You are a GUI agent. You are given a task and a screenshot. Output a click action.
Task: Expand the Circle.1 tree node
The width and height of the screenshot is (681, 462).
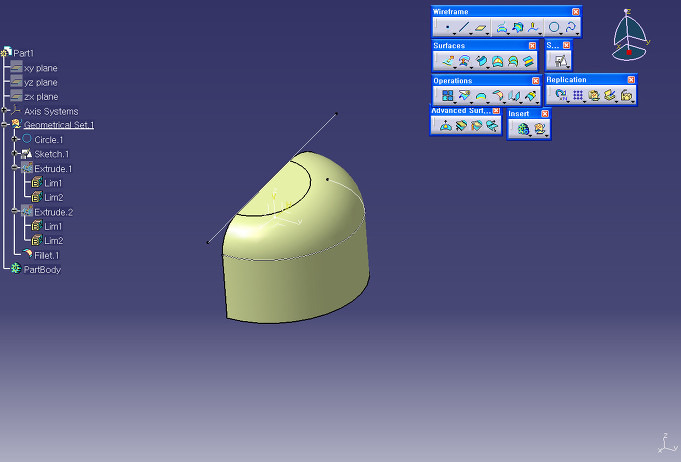click(15, 139)
